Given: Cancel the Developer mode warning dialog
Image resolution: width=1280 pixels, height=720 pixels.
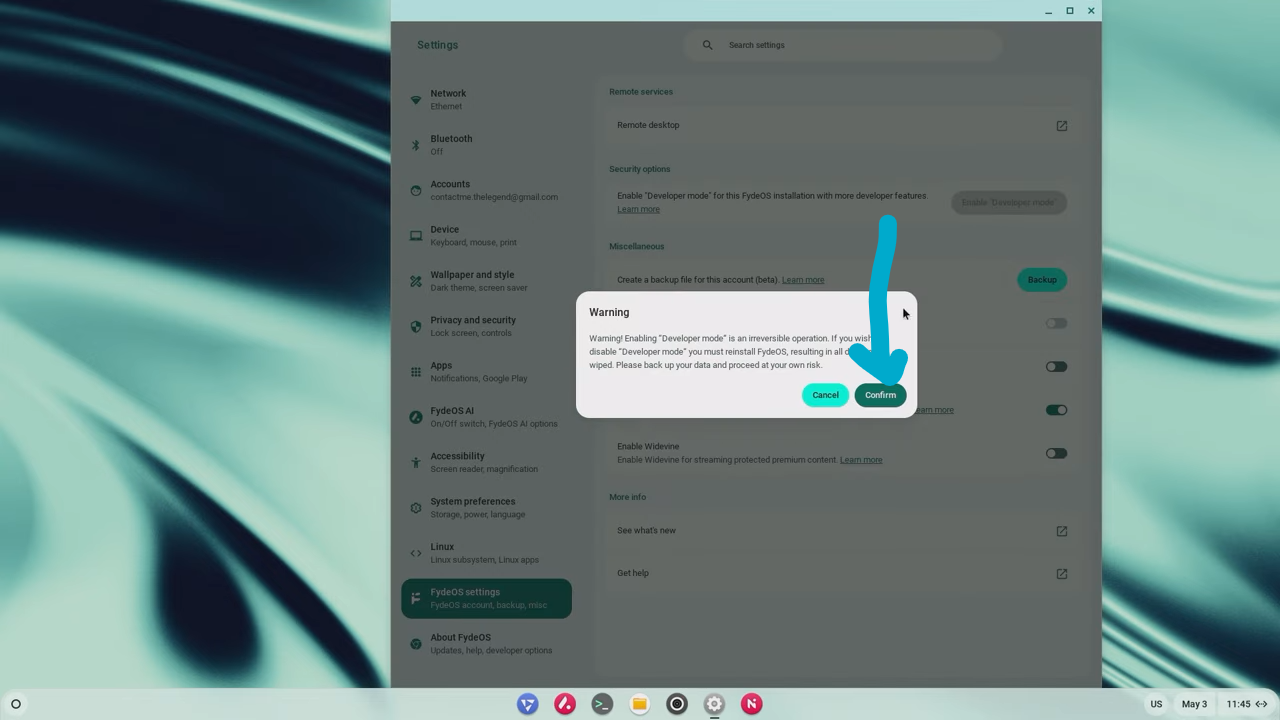Looking at the screenshot, I should pyautogui.click(x=825, y=395).
